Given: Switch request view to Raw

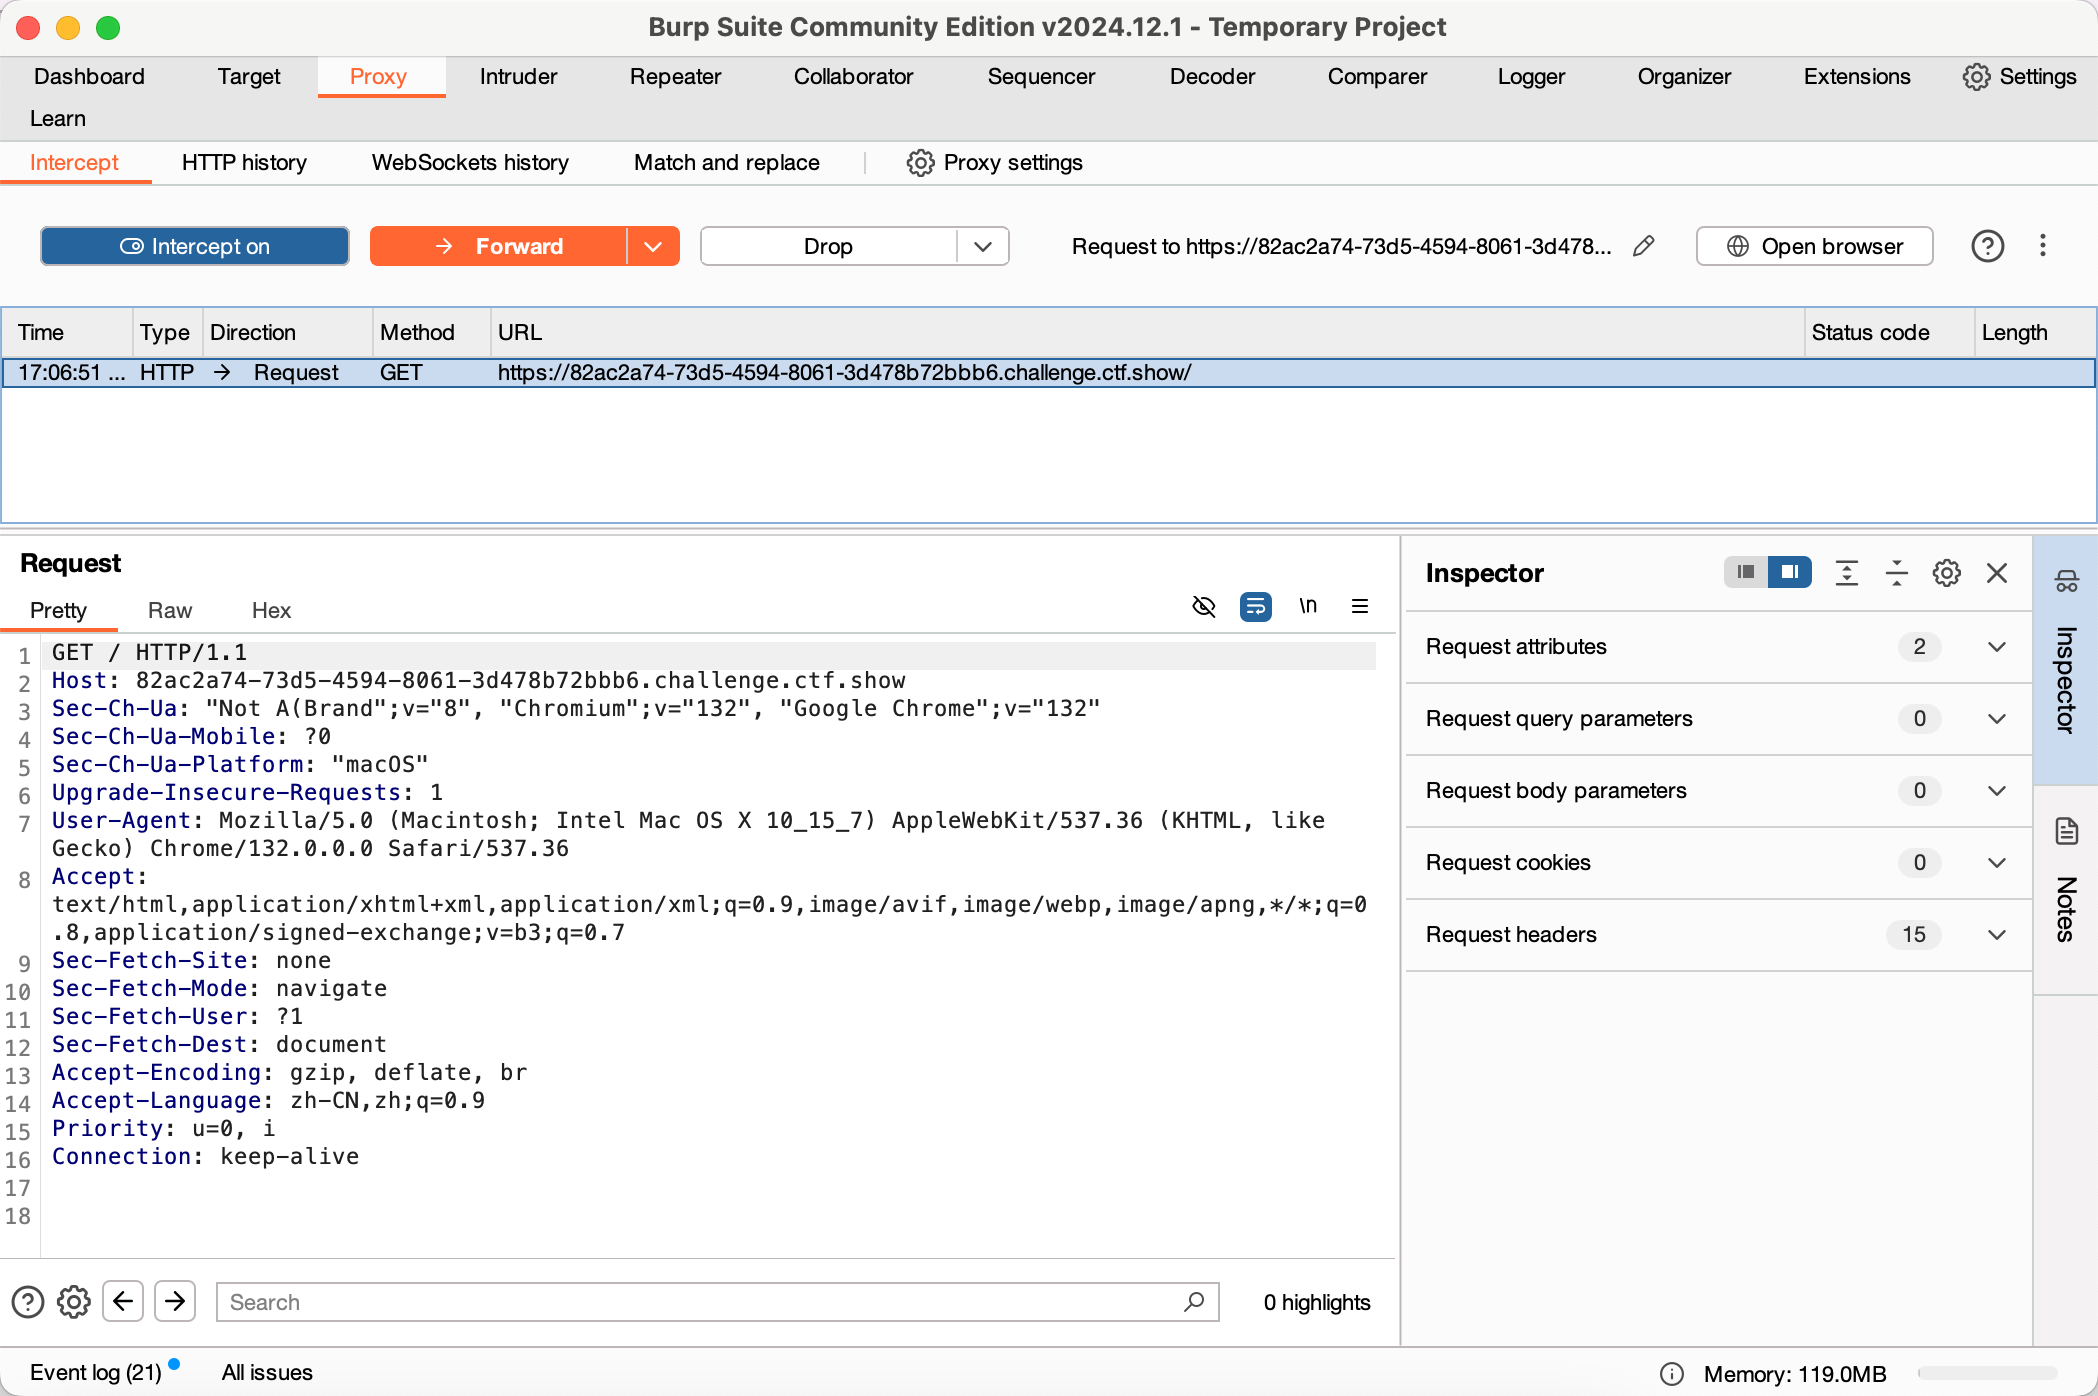Looking at the screenshot, I should (170, 611).
